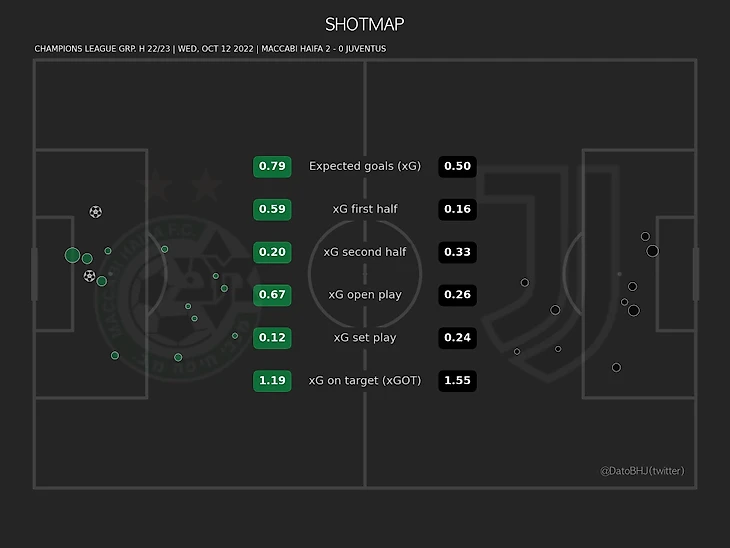Click the xG first half label

pos(365,209)
